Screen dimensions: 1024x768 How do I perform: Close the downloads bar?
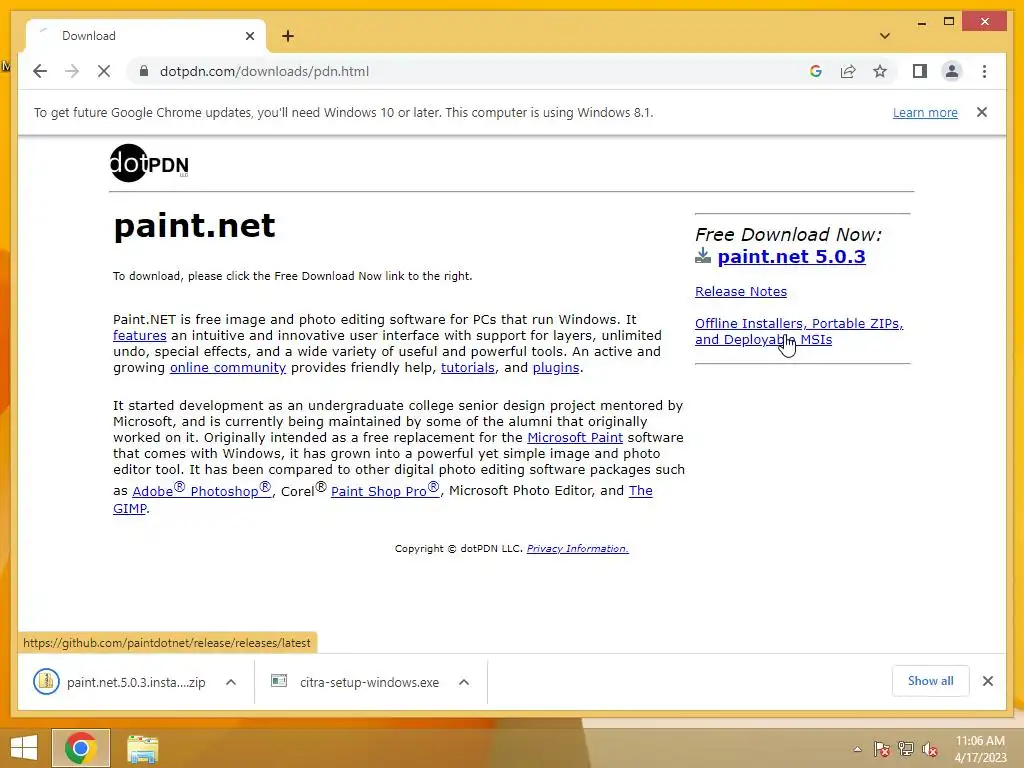tap(987, 681)
